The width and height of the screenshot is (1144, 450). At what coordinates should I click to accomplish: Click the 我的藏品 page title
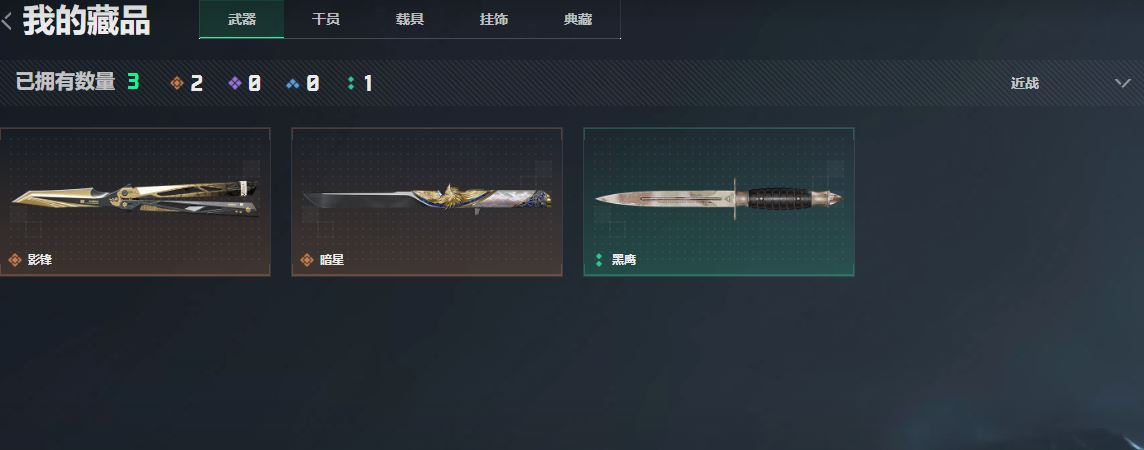[x=87, y=21]
